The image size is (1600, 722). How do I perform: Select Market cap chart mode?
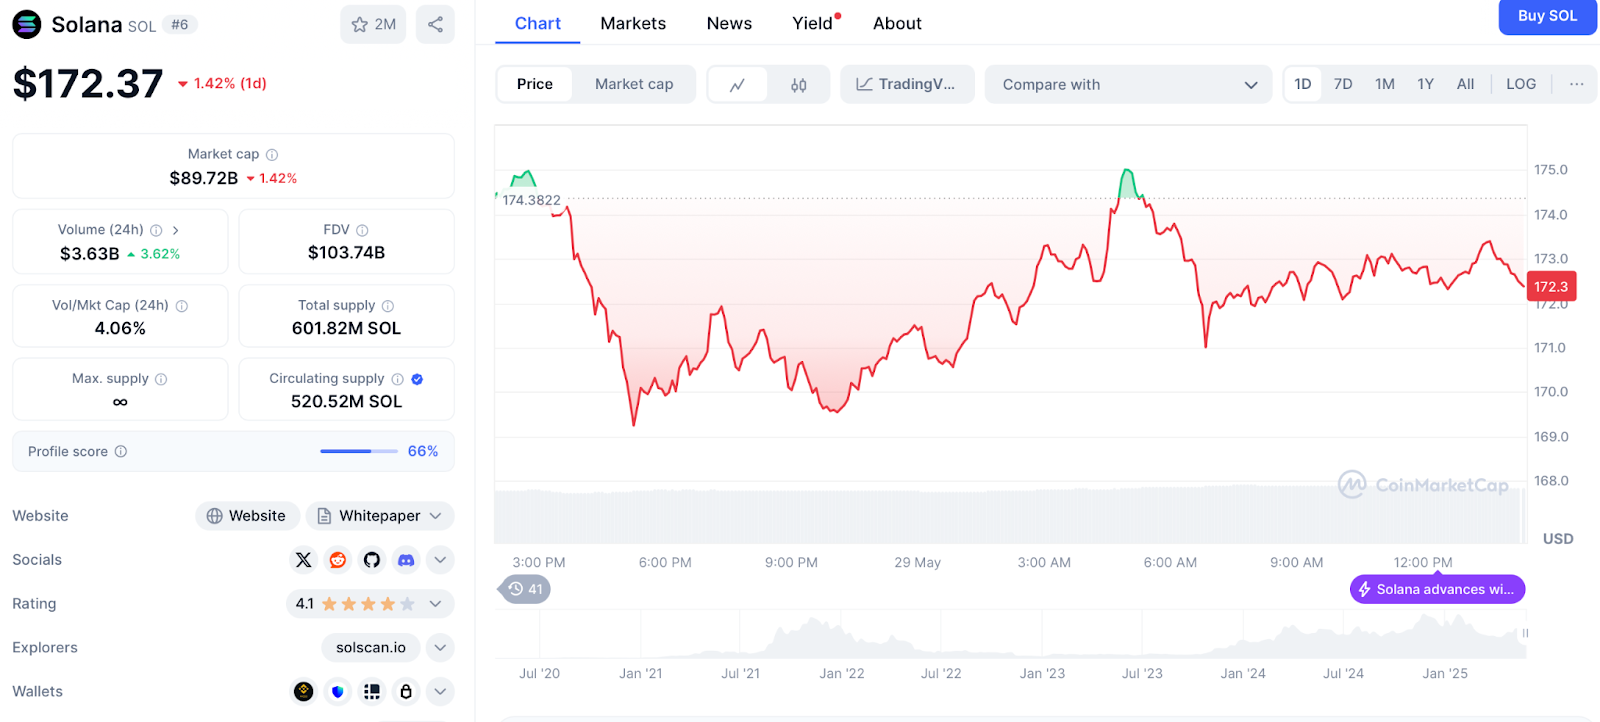tap(634, 84)
